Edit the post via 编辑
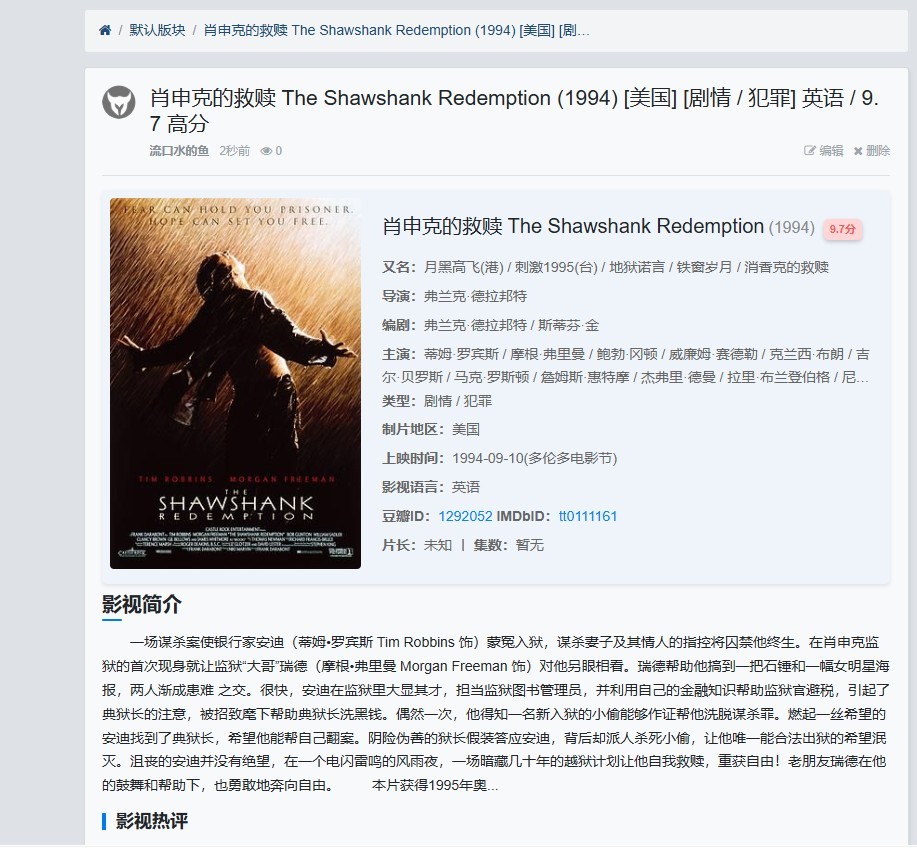917x867 pixels. 831,151
